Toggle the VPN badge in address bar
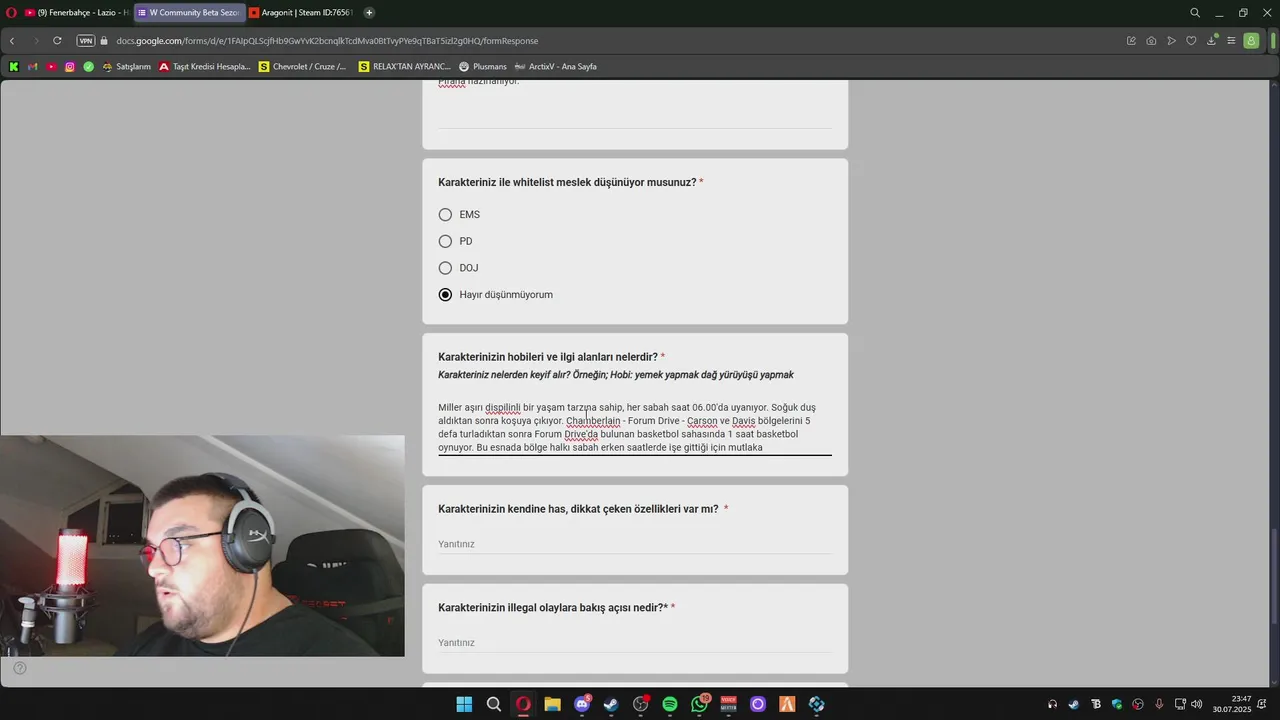 [x=86, y=41]
